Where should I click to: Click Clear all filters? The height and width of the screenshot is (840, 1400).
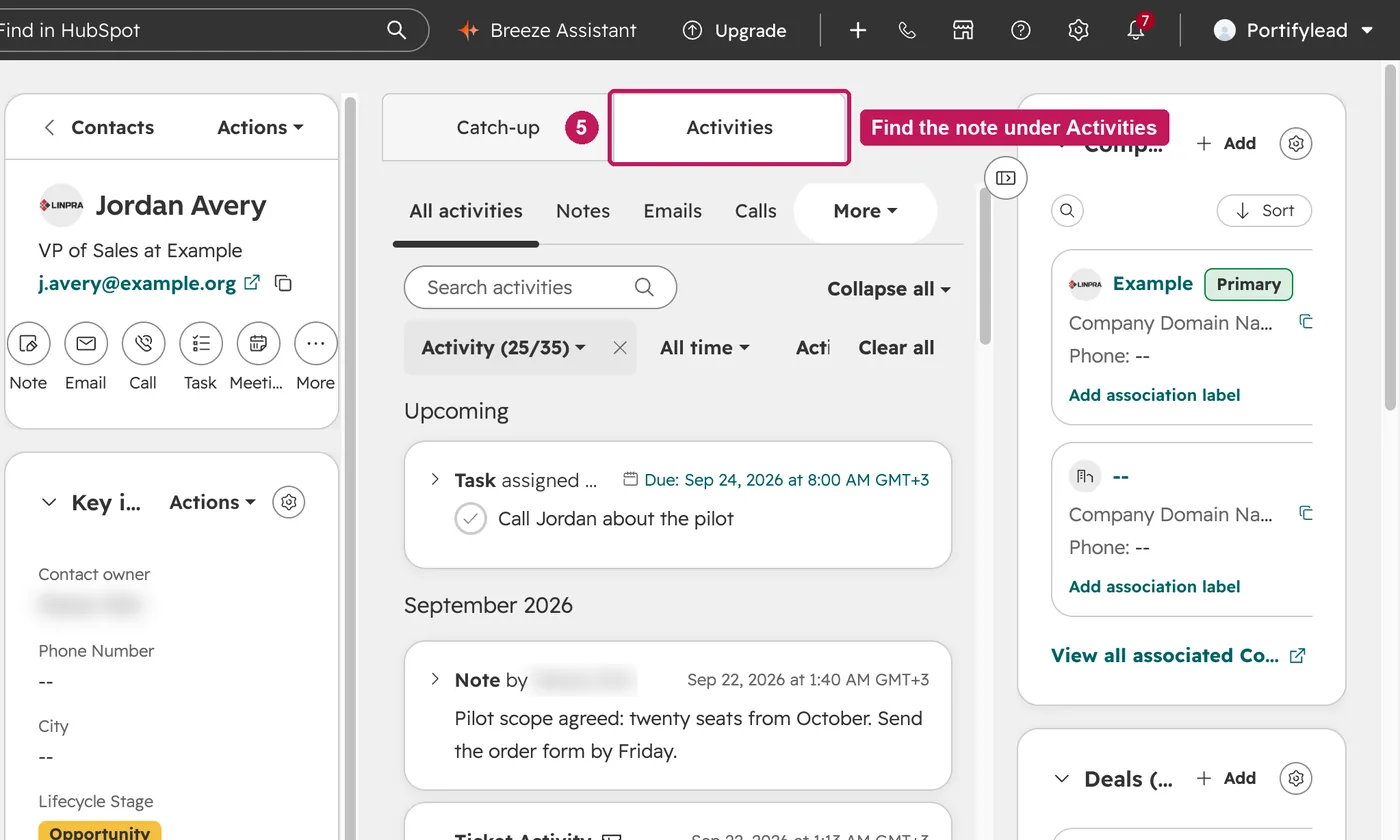896,347
